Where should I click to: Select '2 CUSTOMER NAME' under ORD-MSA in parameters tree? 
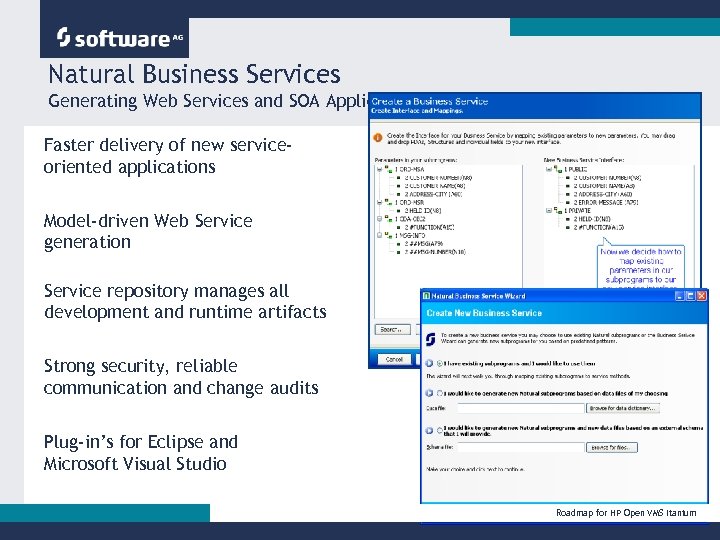[435, 186]
